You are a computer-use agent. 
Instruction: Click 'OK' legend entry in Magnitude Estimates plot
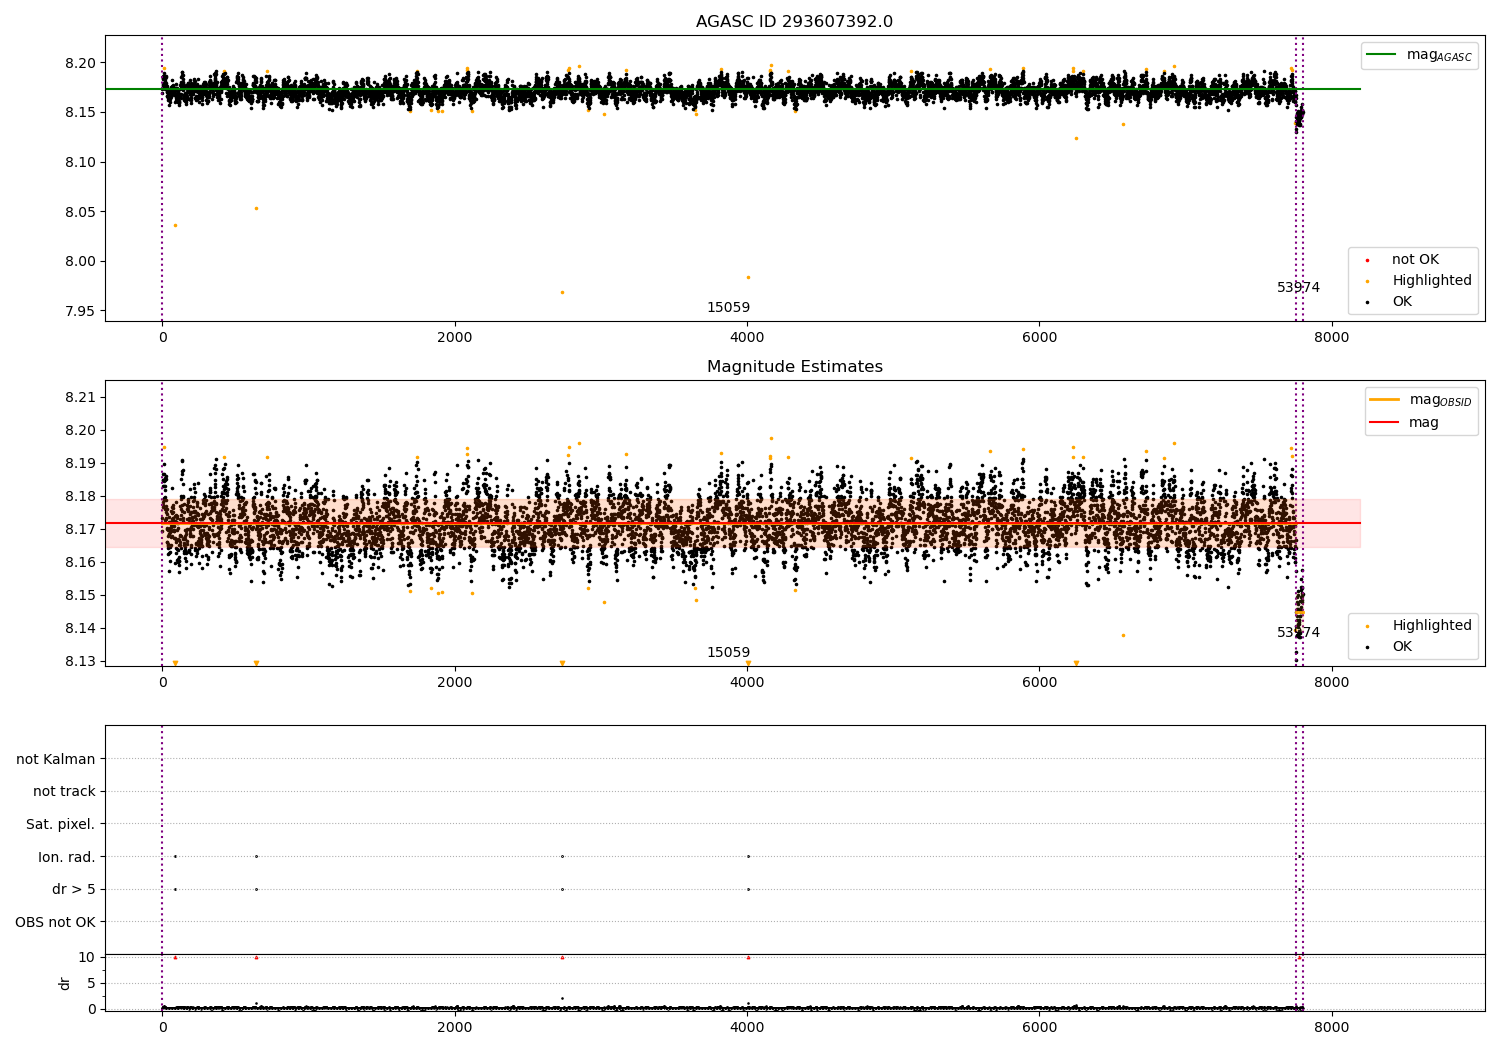tap(1402, 647)
